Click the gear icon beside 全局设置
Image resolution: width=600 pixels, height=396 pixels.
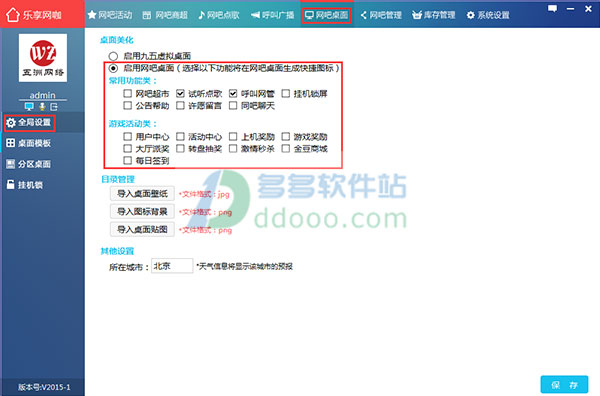tap(11, 122)
